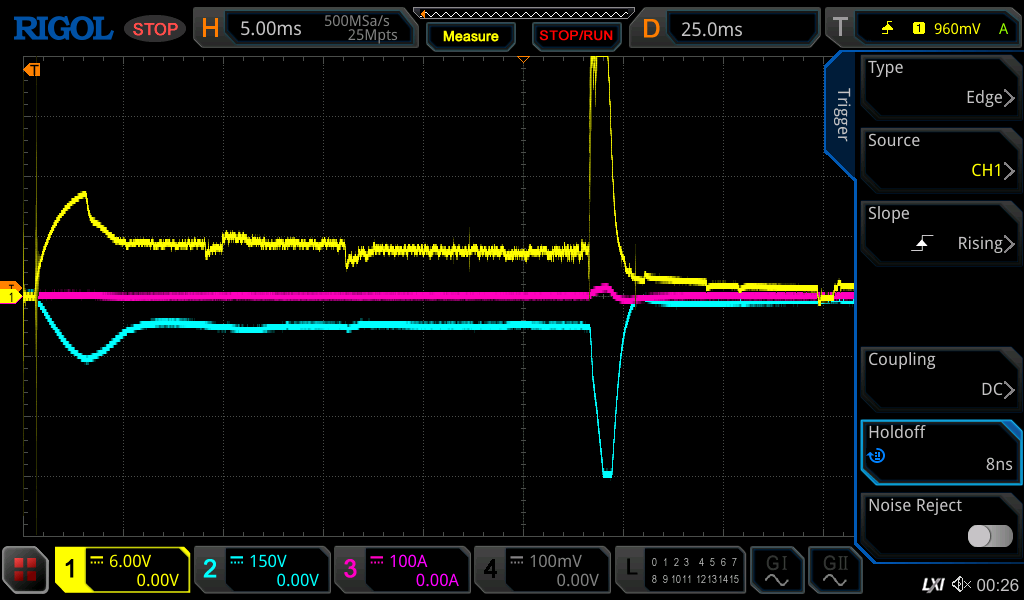
Task: Click the orange T trigger level marker
Action: point(33,70)
